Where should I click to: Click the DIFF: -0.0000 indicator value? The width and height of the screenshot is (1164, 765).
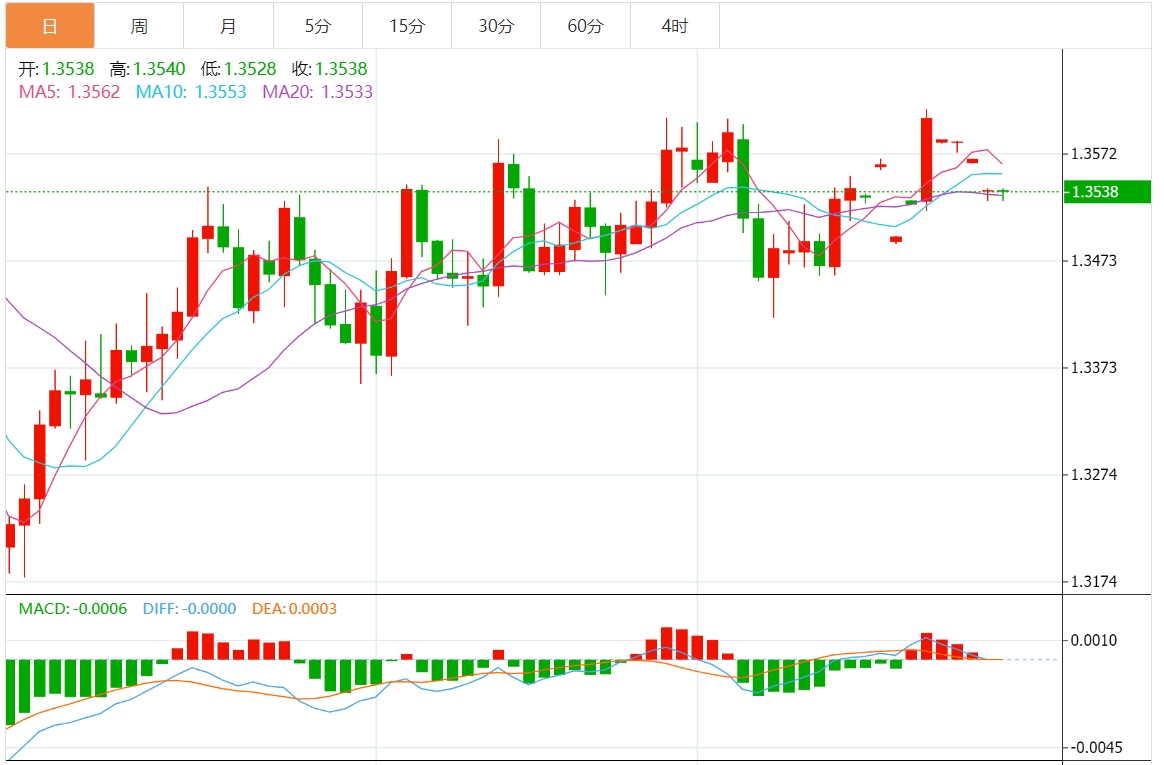click(189, 608)
